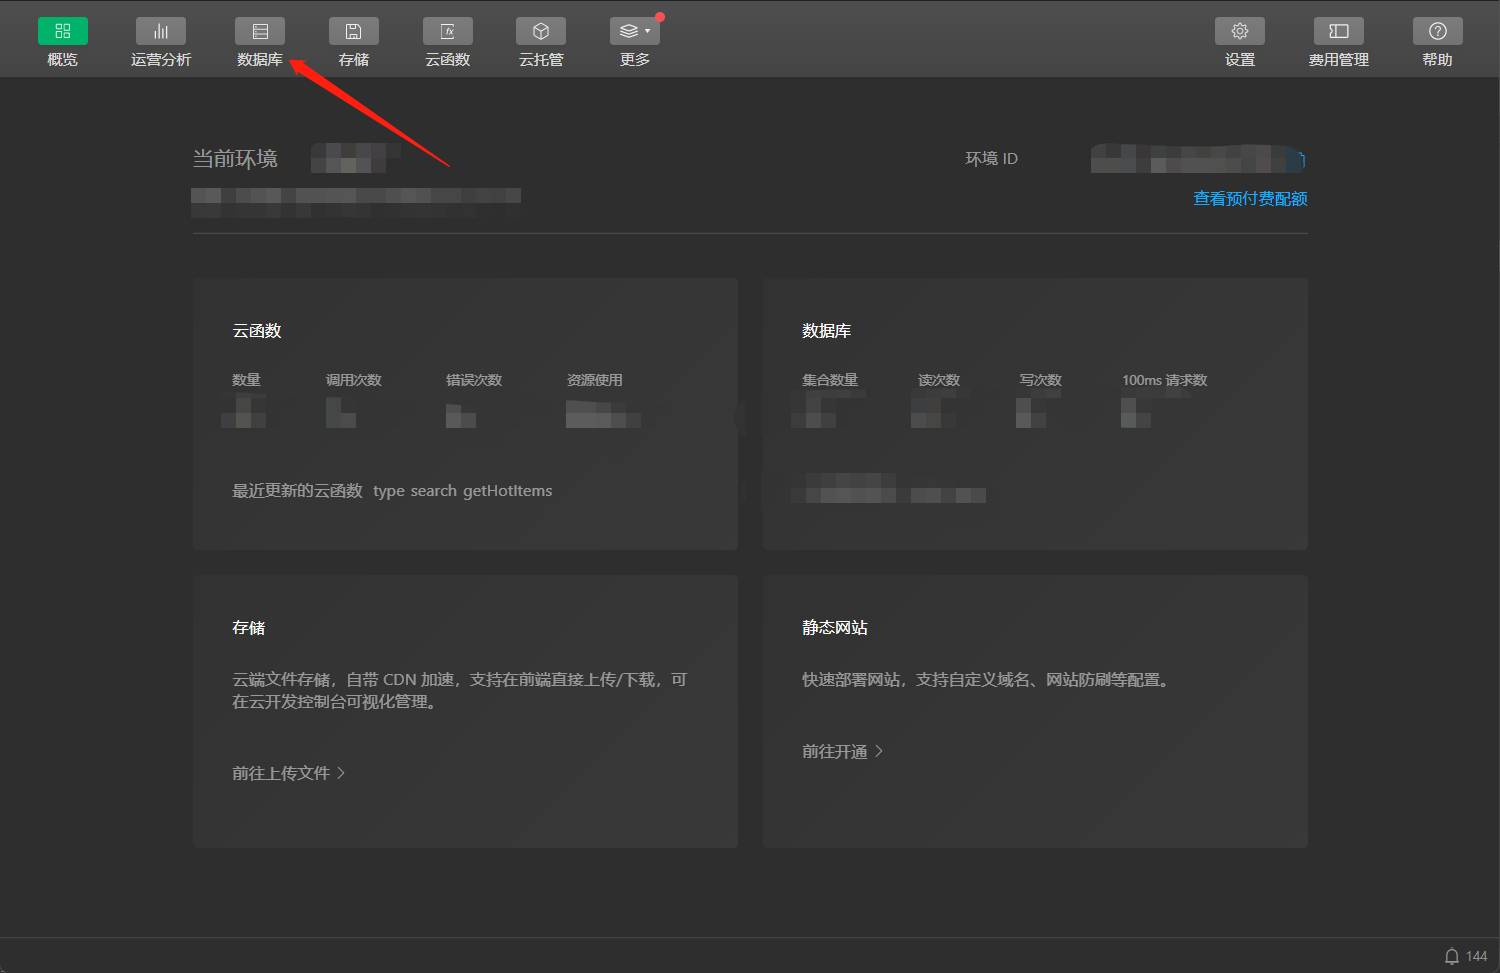
Task: Expand chevron next to 前往上传文件
Action: point(341,773)
